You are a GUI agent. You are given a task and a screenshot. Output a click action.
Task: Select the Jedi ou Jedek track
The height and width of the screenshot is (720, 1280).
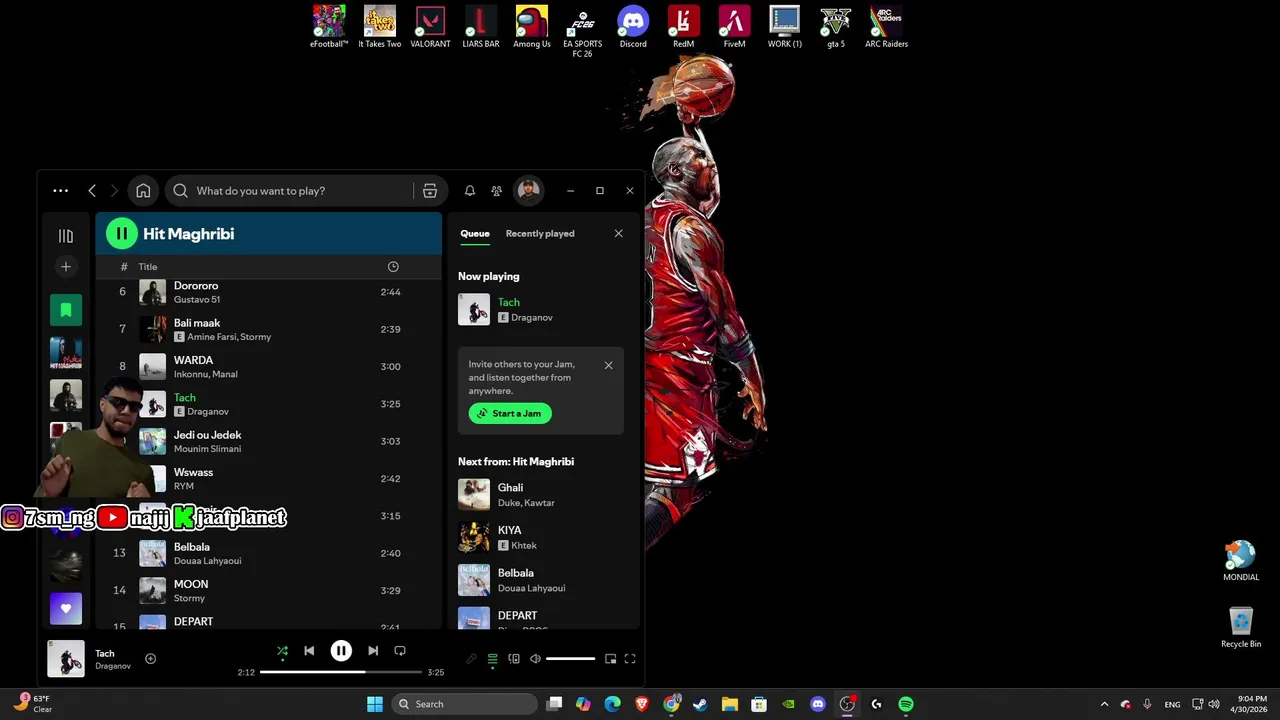268,441
